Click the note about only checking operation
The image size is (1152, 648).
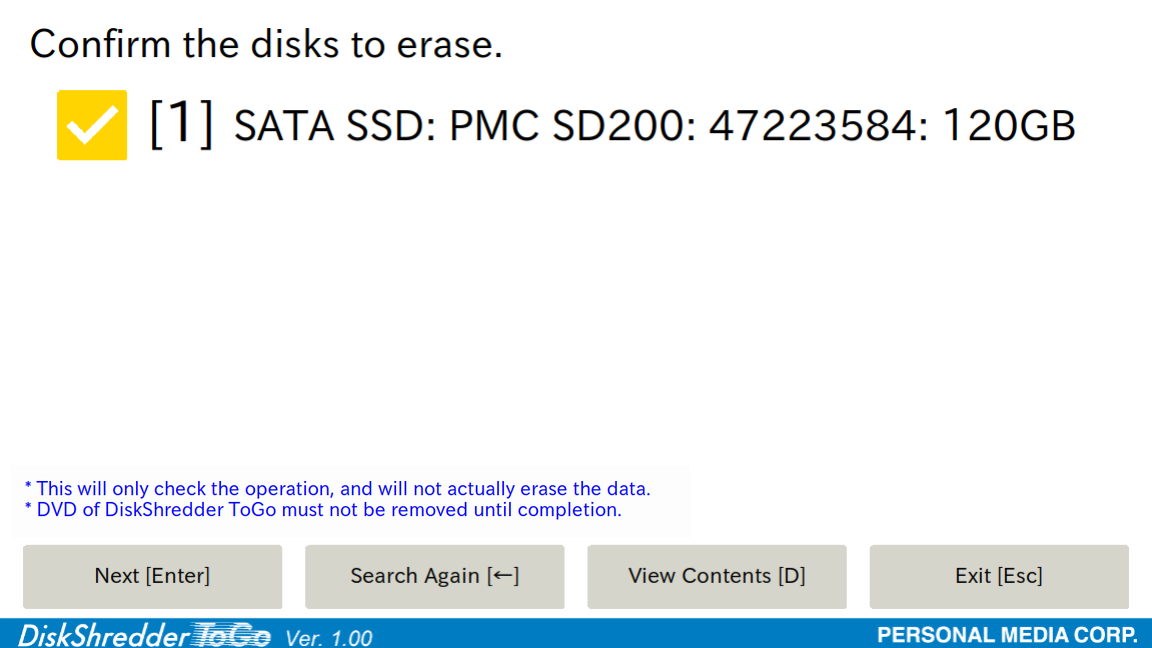(337, 489)
